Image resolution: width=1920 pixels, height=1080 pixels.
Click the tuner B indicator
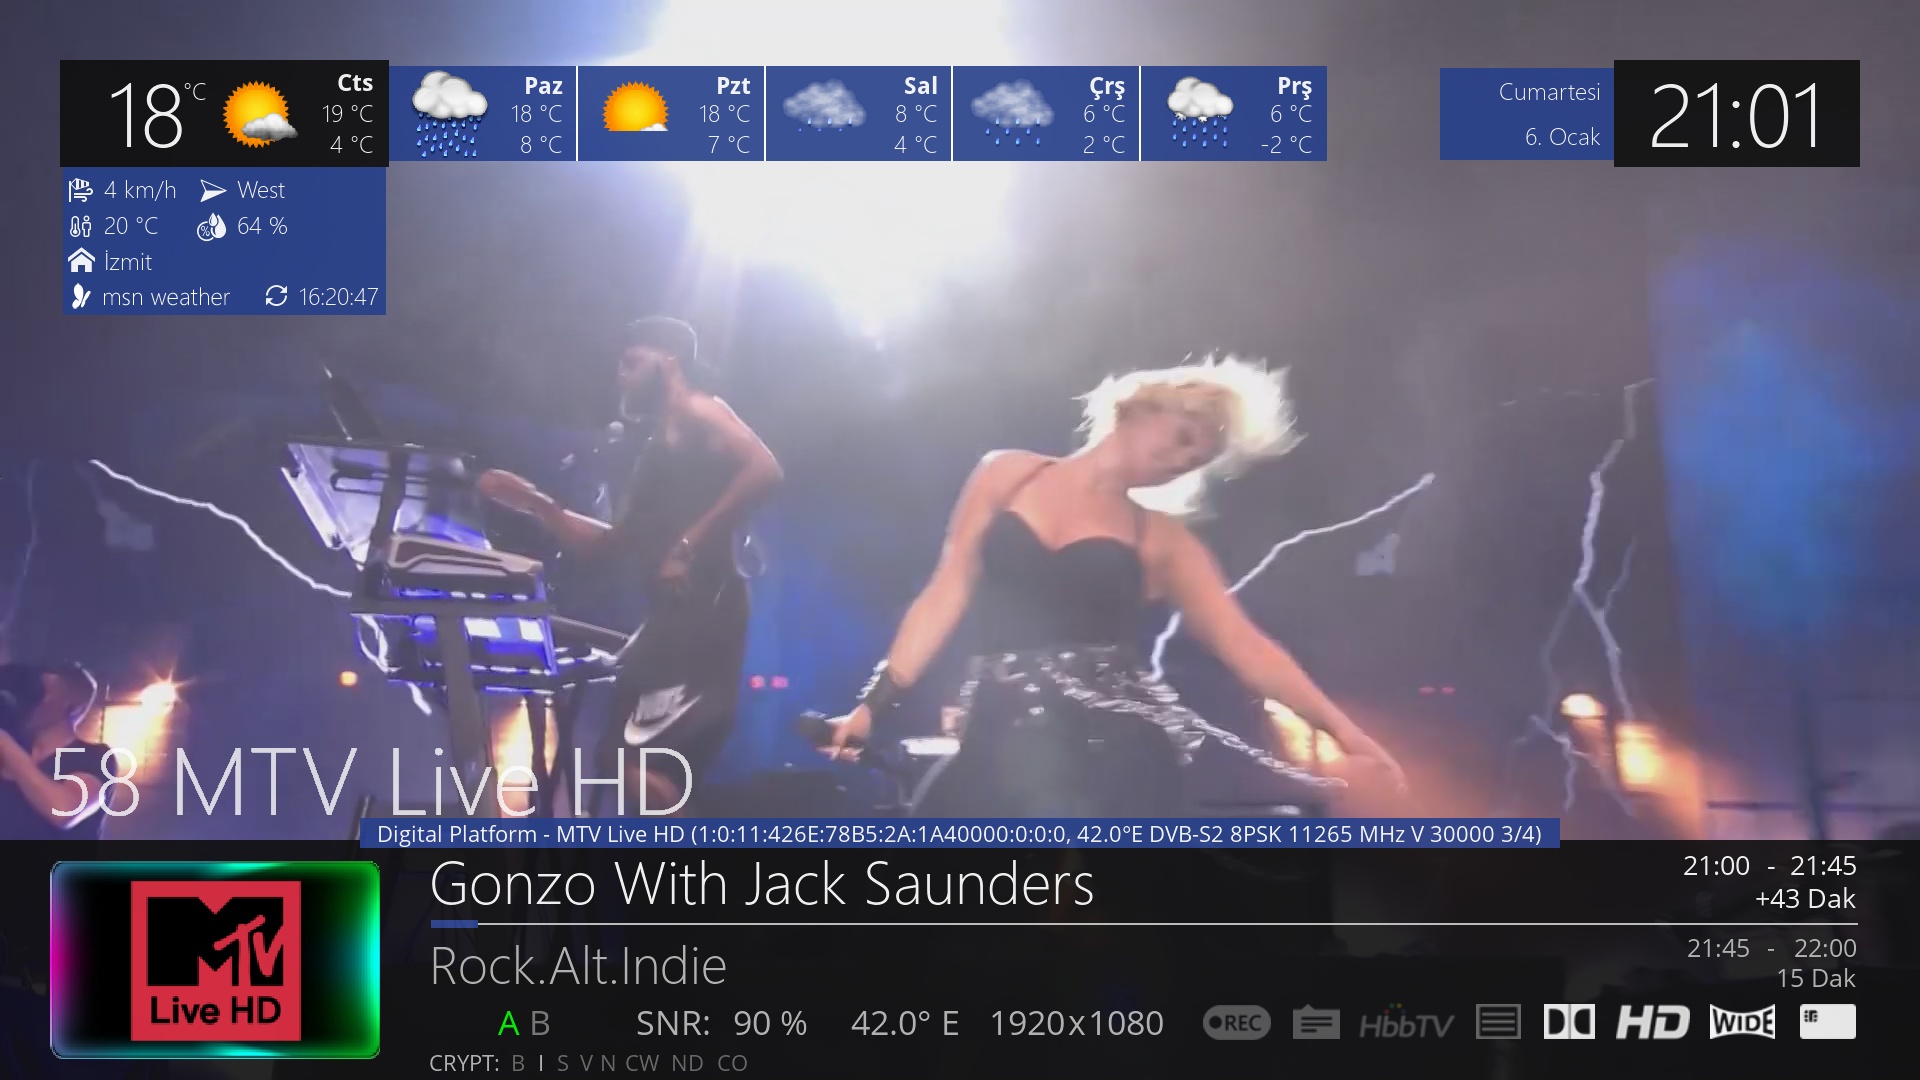540,1024
